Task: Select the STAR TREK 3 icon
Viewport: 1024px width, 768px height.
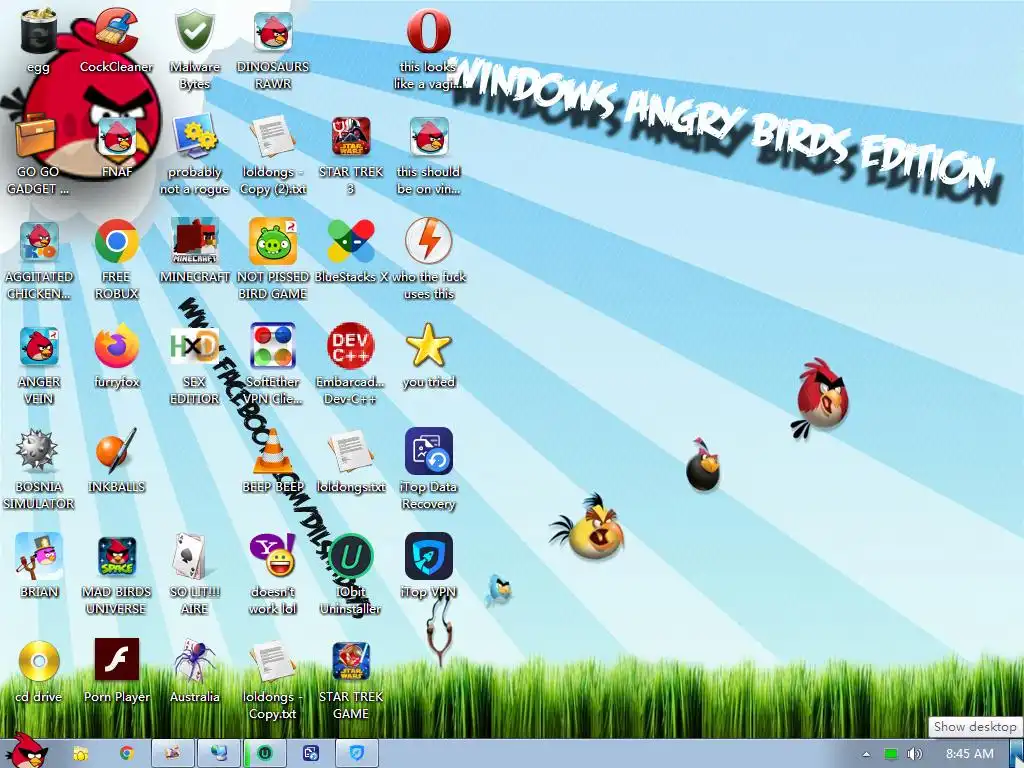Action: tap(351, 137)
